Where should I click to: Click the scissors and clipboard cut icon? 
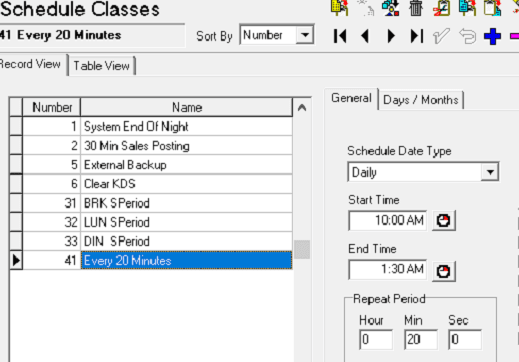pos(442,8)
